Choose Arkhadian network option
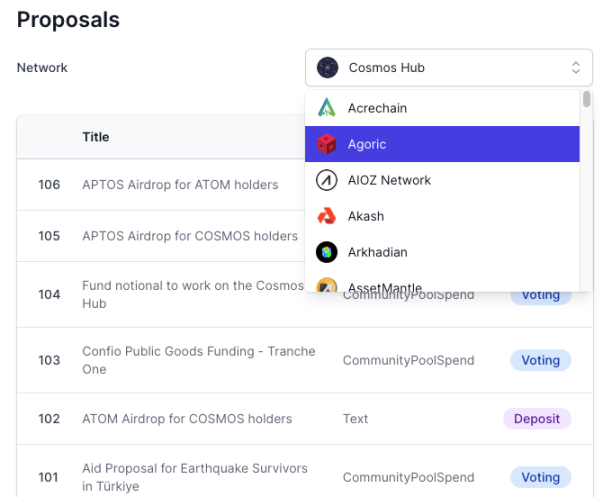This screenshot has width=603, height=497. click(x=377, y=252)
